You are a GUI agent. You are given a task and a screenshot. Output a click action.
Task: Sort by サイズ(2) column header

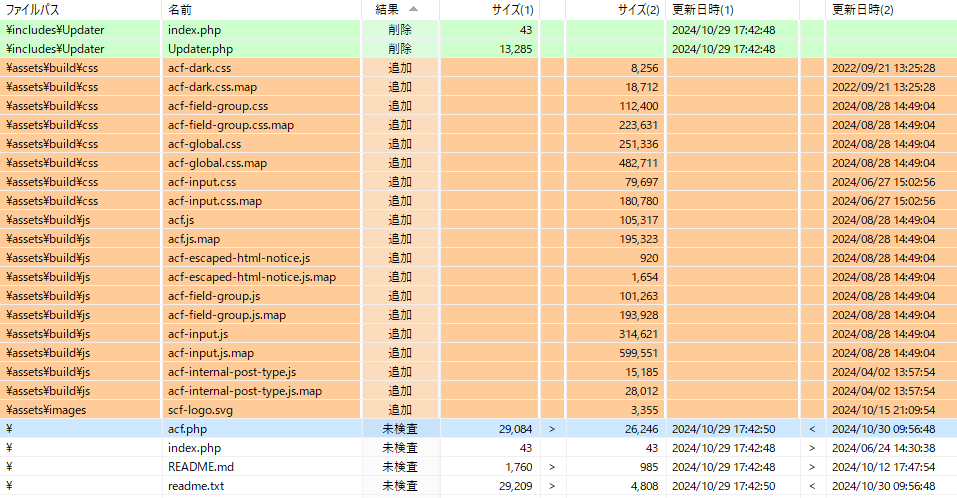(x=638, y=9)
